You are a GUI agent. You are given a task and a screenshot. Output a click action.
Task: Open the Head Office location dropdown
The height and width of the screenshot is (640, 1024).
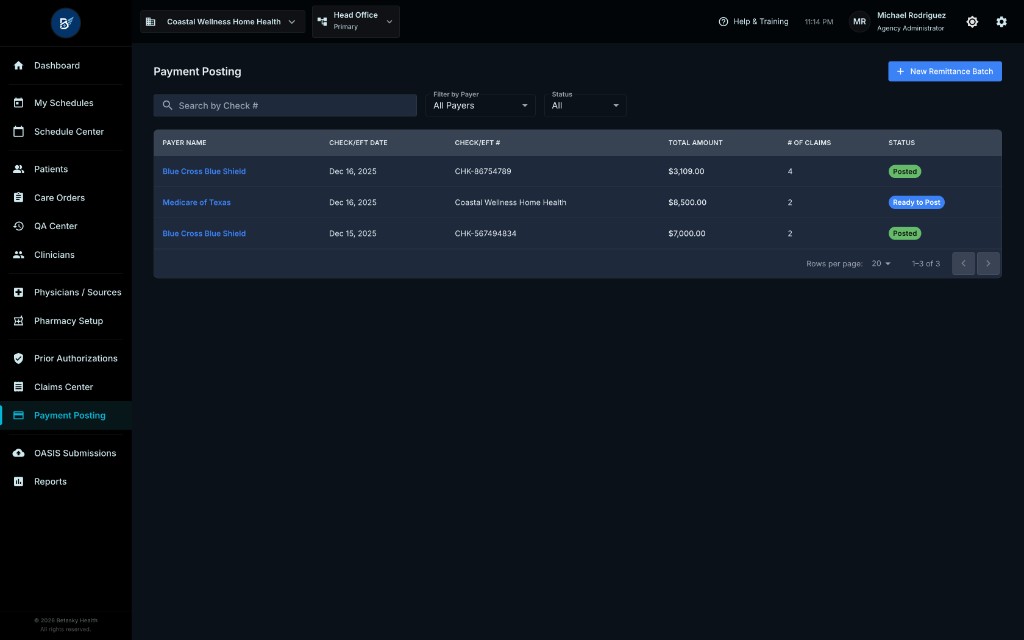[x=356, y=21]
